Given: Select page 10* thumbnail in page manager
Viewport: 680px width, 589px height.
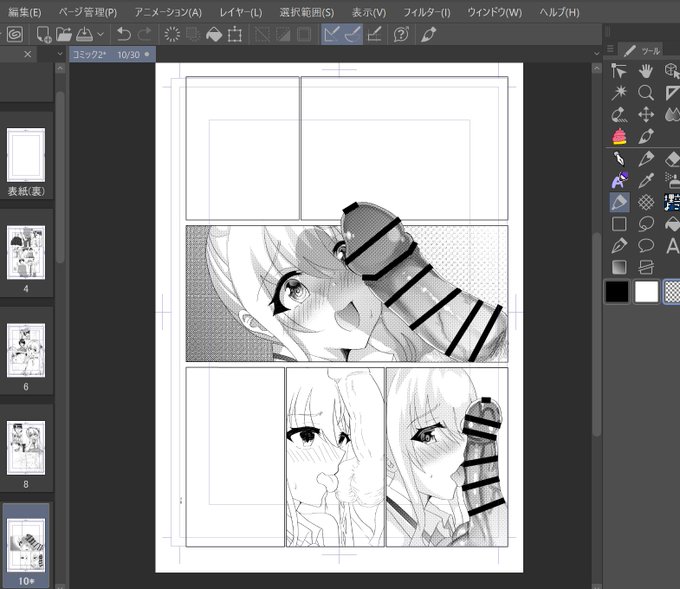Looking at the screenshot, I should (x=26, y=546).
